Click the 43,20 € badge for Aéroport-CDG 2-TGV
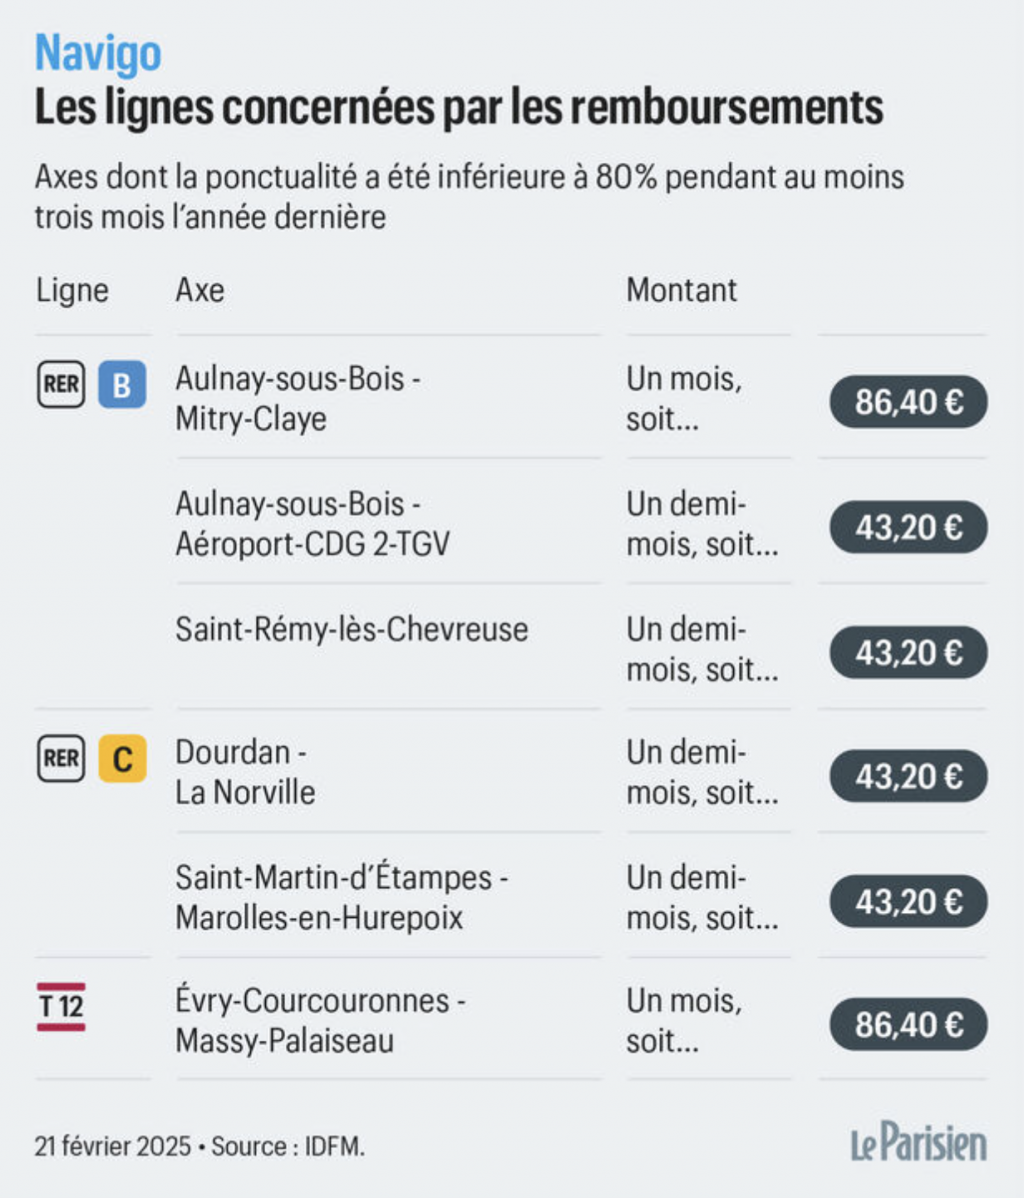This screenshot has width=1024, height=1198. click(909, 527)
